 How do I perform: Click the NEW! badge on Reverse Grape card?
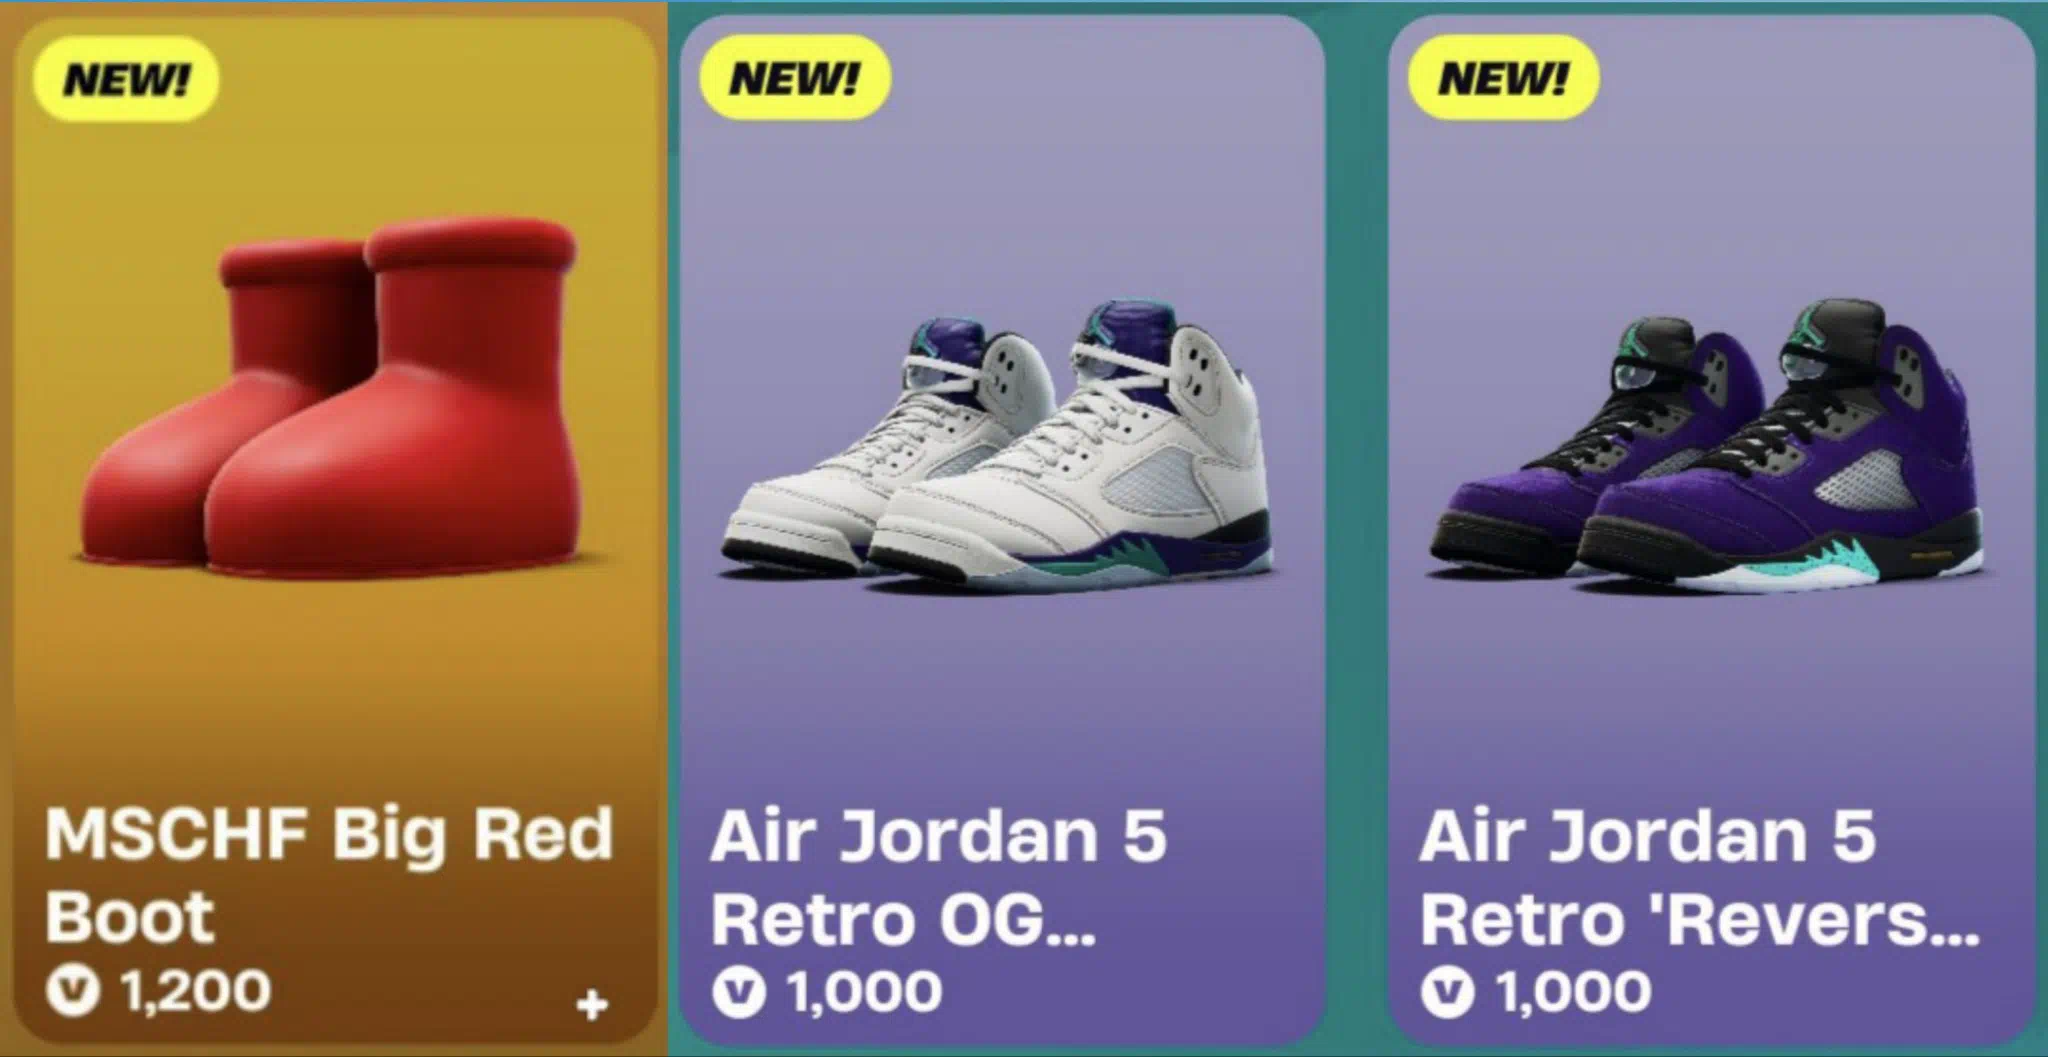coord(1503,77)
